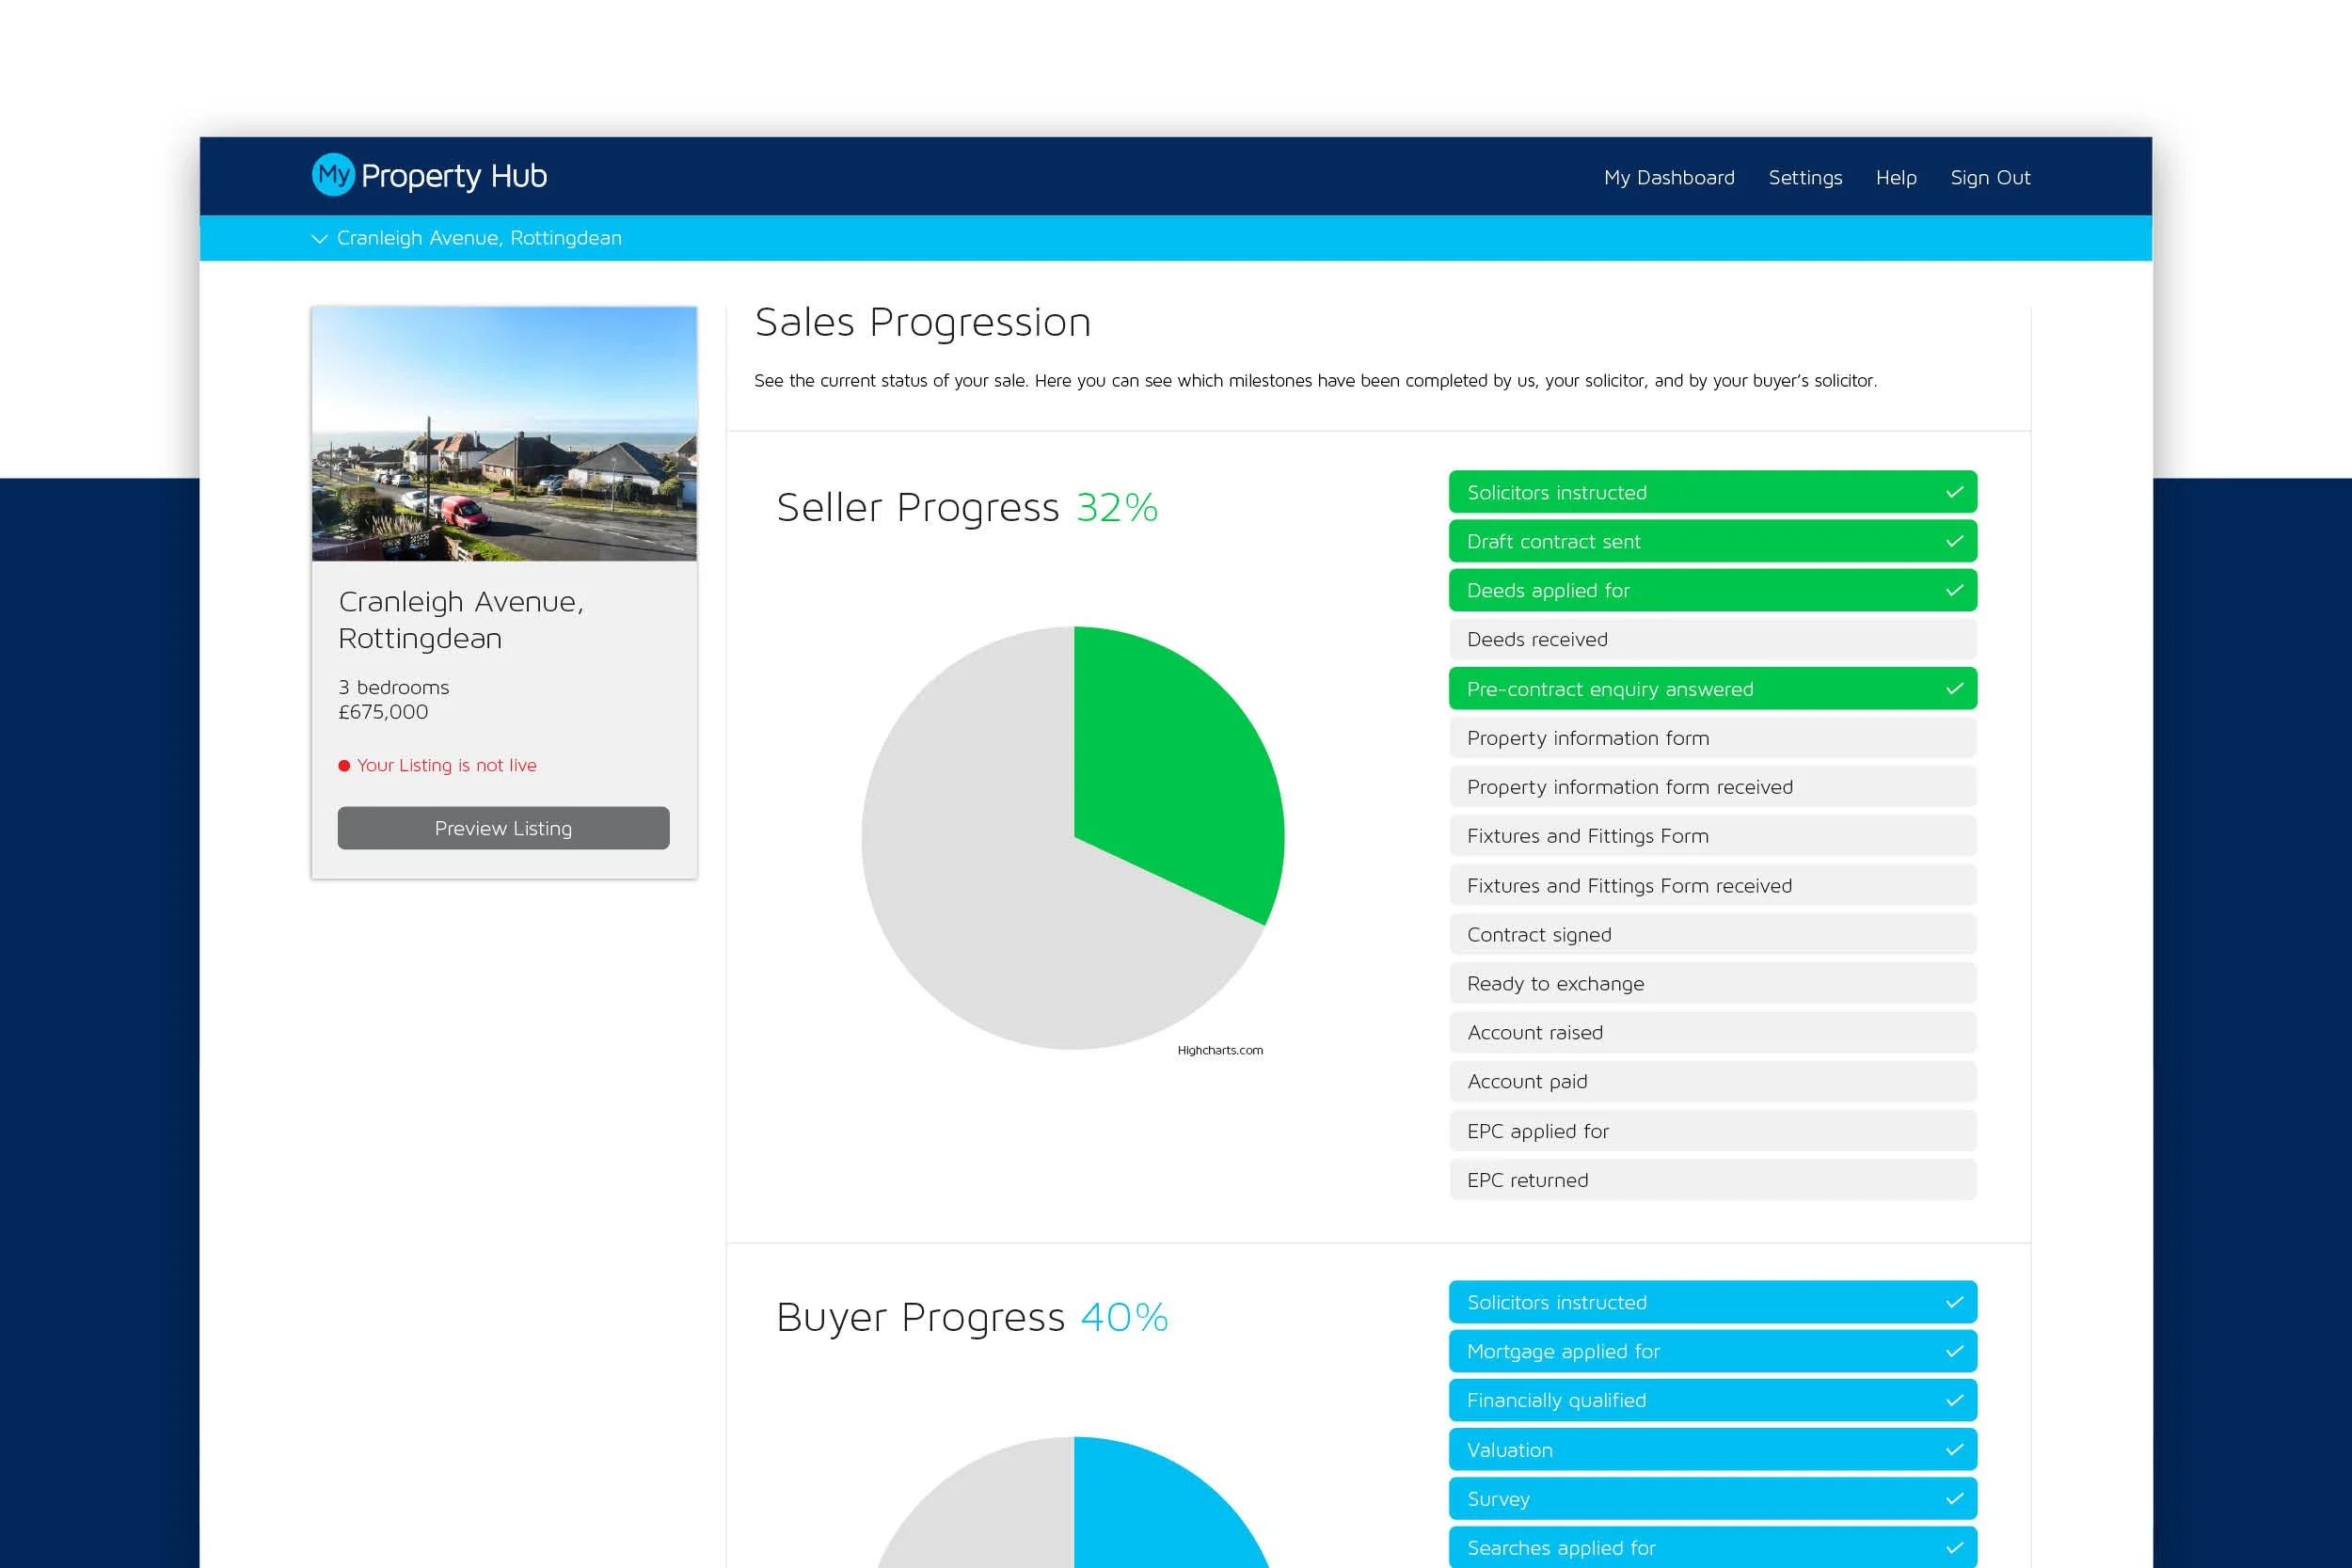Screen dimensions: 2352x1568
Task: Click the red listing-not-live status dot
Action: click(x=344, y=766)
